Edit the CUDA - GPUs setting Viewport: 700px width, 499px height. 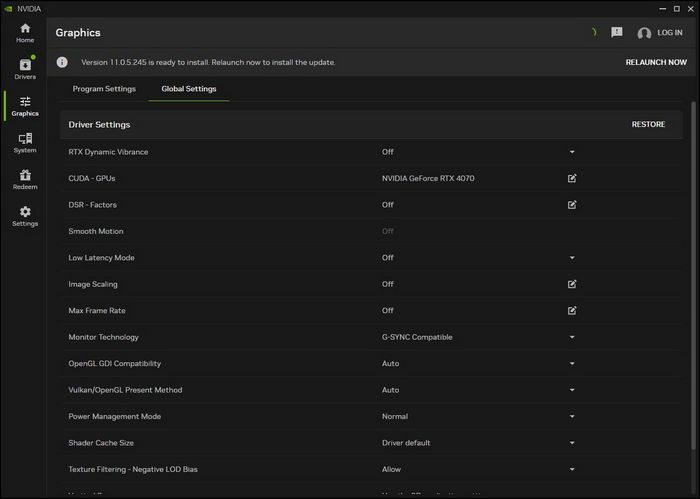572,178
